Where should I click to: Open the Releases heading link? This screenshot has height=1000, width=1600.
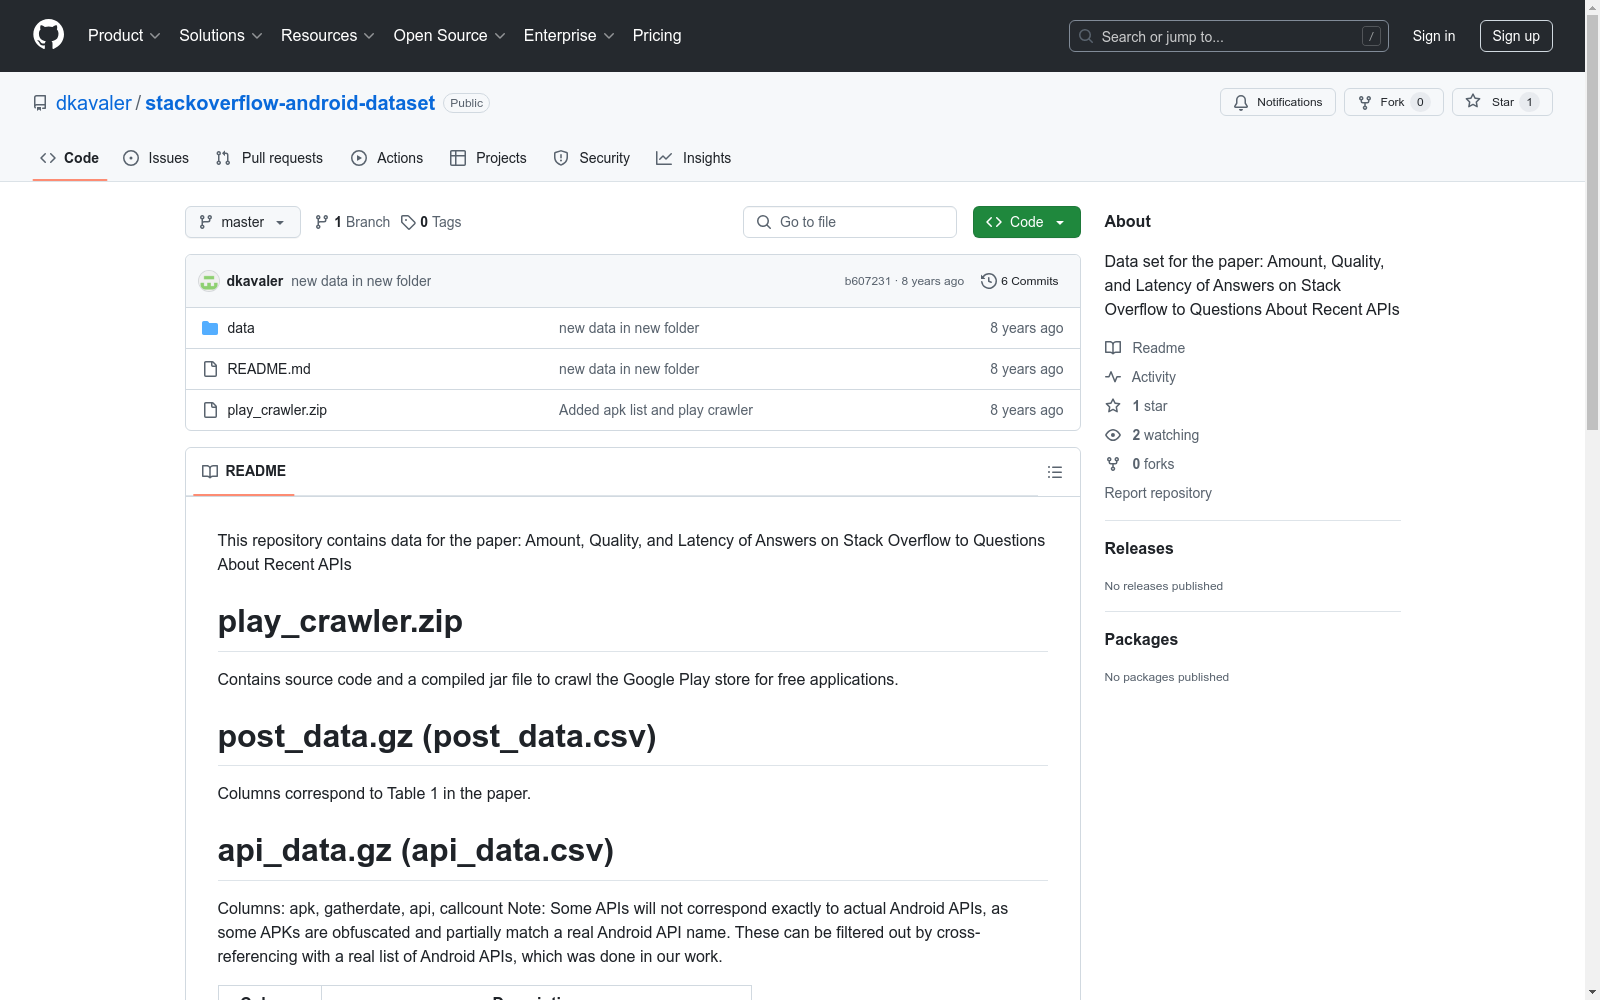point(1139,548)
